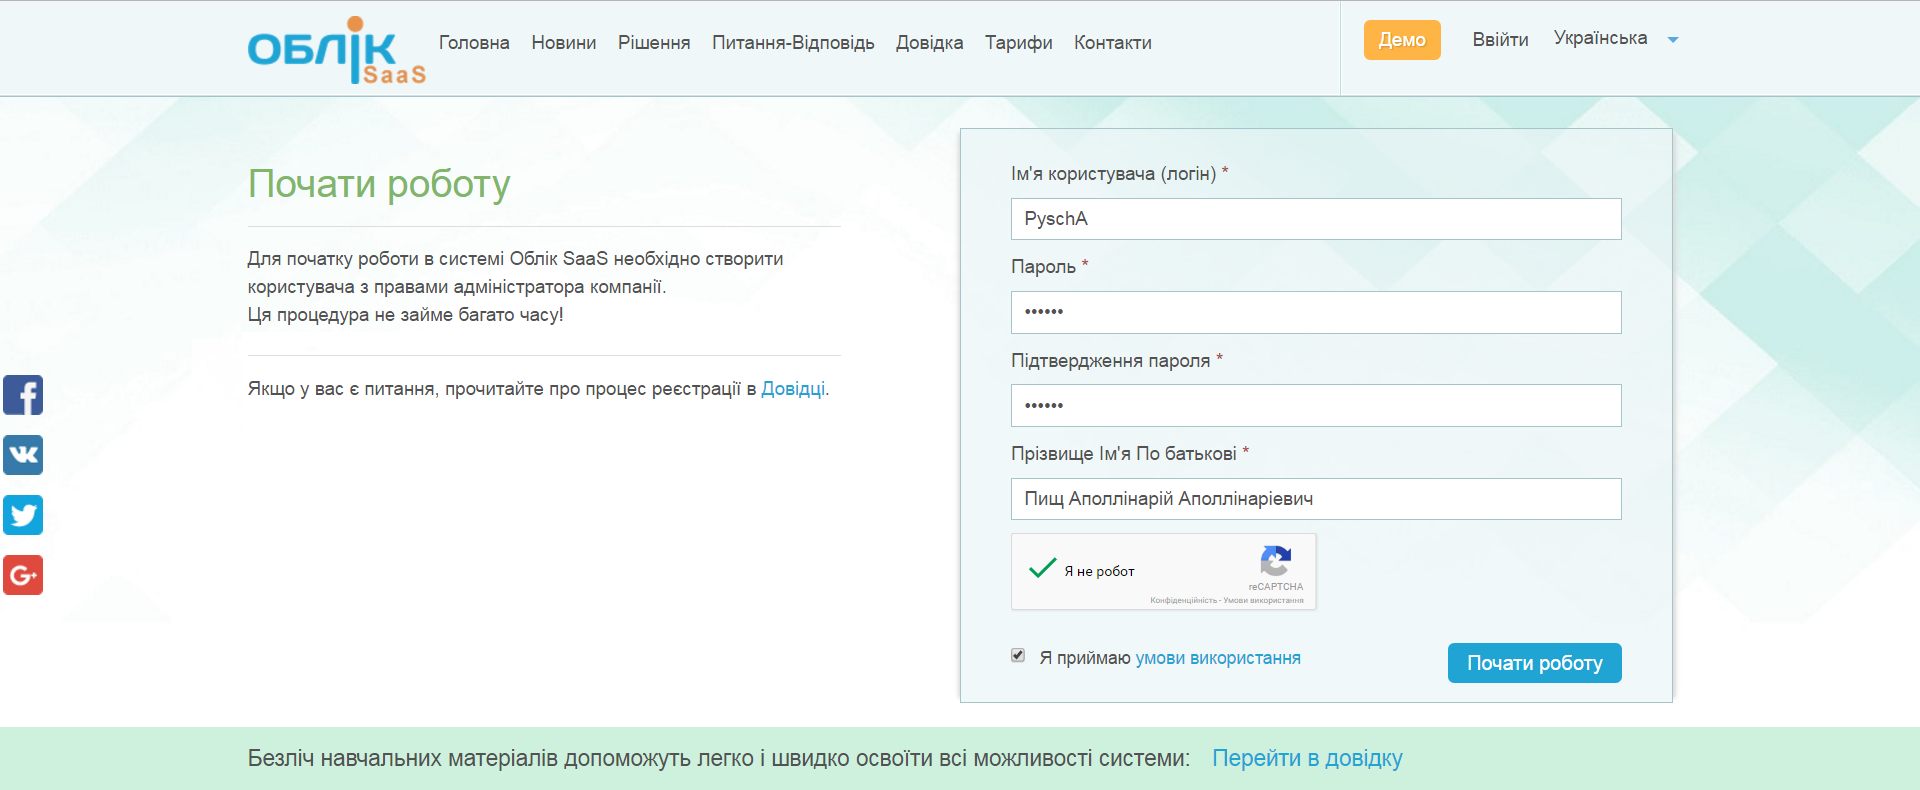
Task: Open the Українська language dropdown
Action: click(1615, 38)
